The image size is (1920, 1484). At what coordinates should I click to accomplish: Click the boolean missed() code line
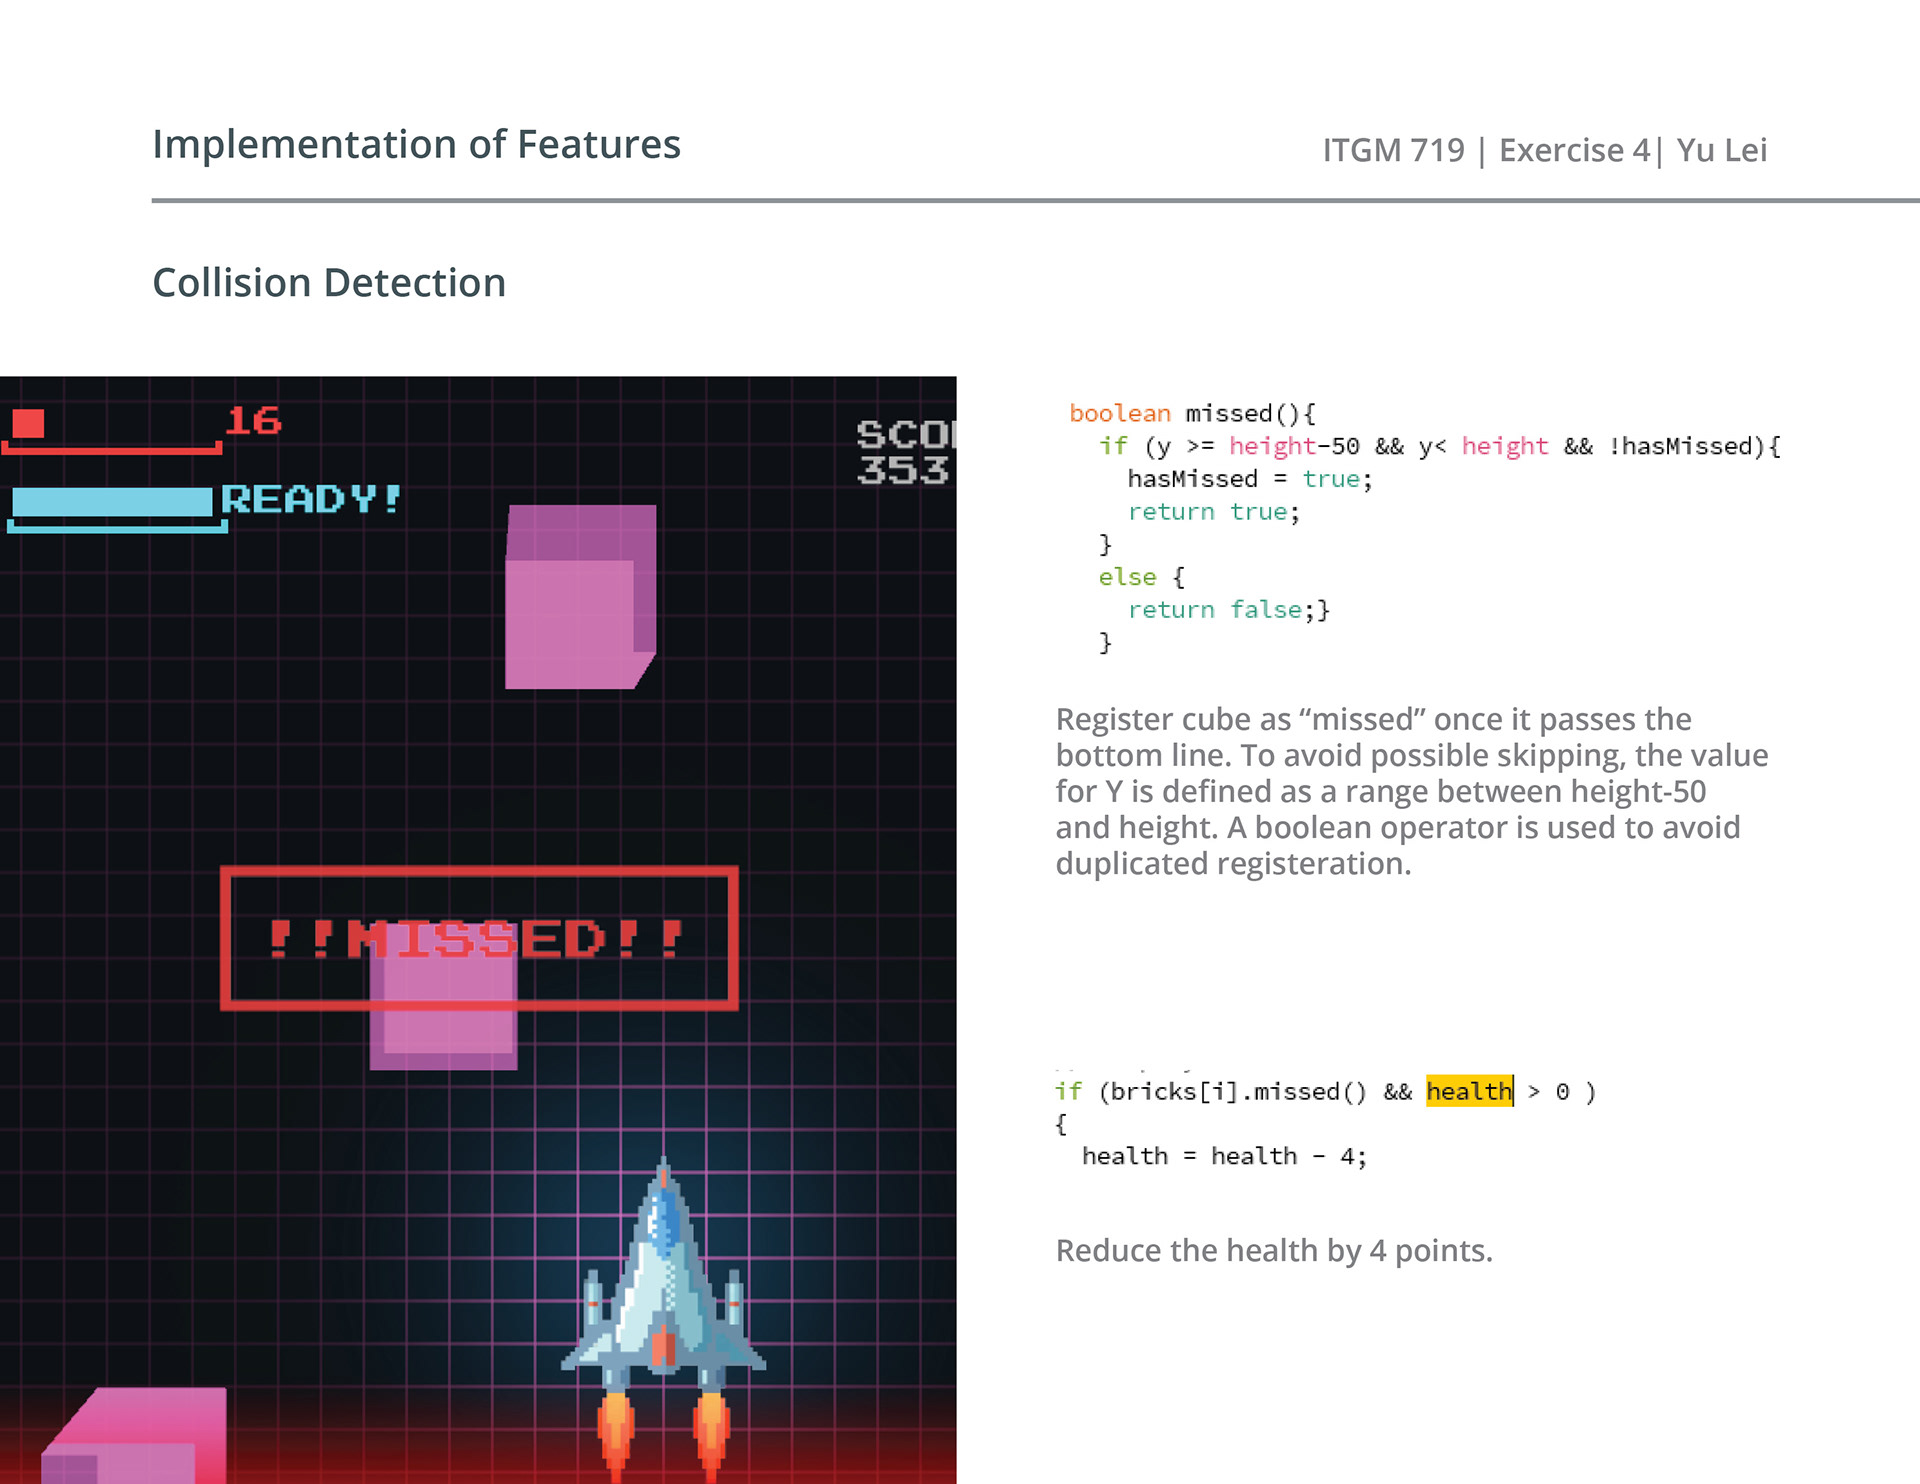[x=1192, y=413]
